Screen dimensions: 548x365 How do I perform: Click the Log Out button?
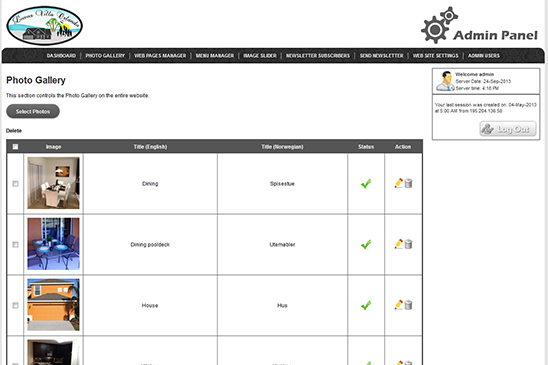(x=507, y=129)
